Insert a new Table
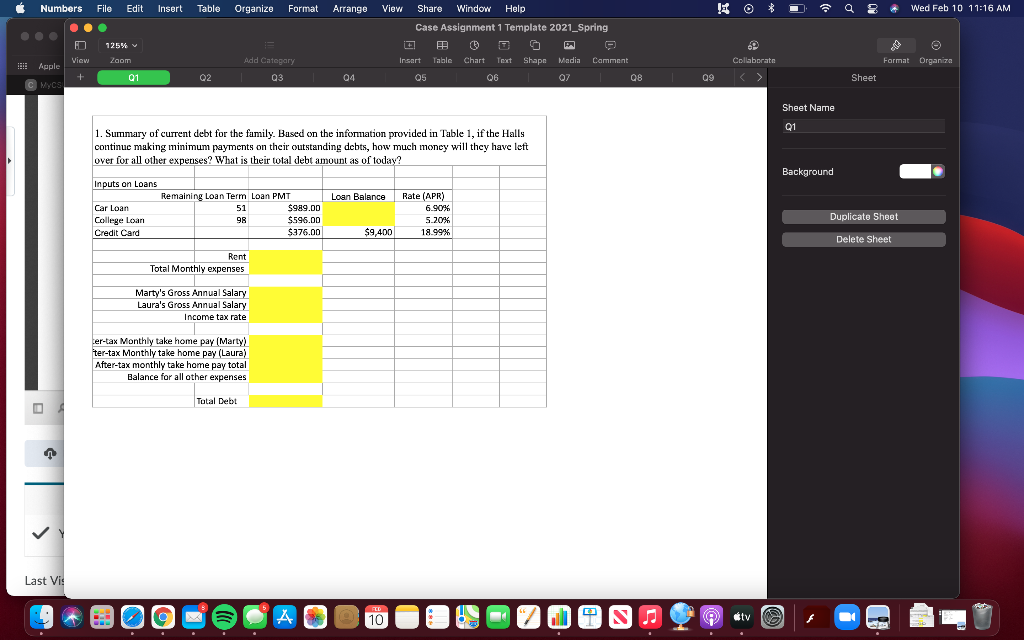This screenshot has height=640, width=1024. point(441,46)
